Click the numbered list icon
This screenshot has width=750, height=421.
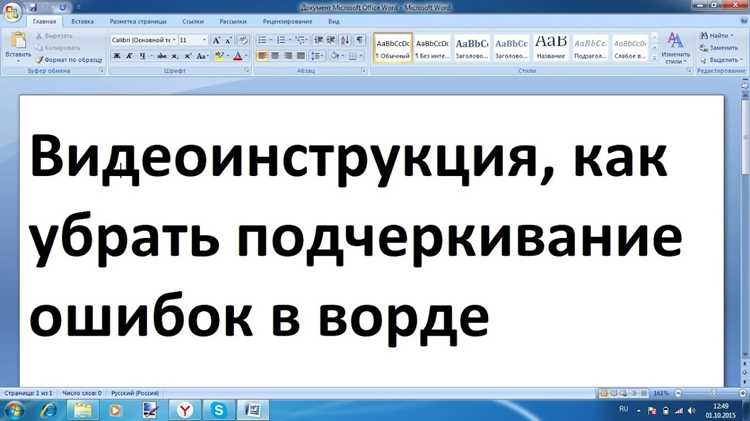click(281, 40)
